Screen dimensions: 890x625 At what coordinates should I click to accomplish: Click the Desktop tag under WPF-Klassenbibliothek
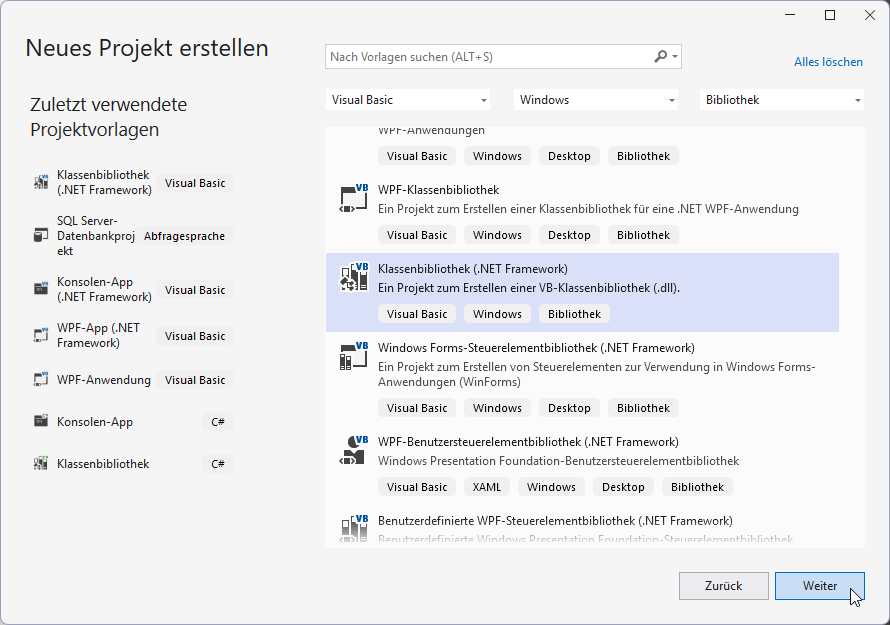pos(569,234)
